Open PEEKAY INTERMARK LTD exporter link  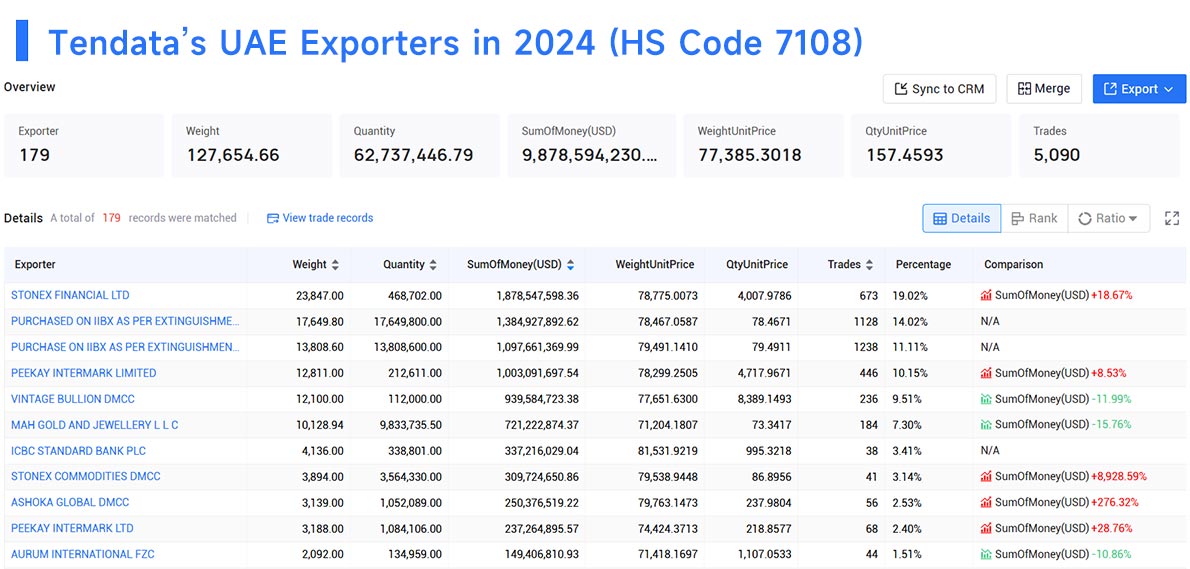72,528
